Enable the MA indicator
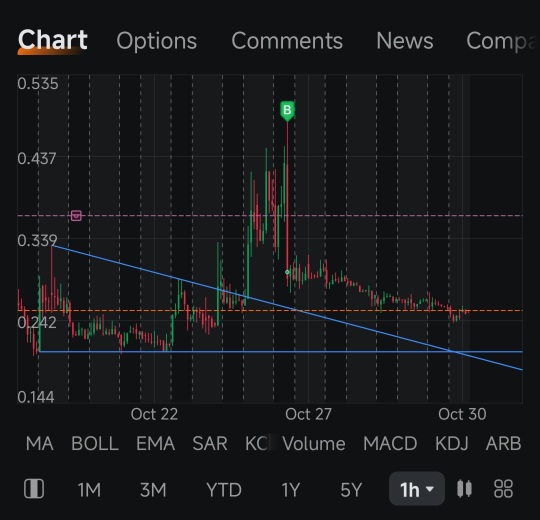The width and height of the screenshot is (540, 520). click(x=40, y=443)
